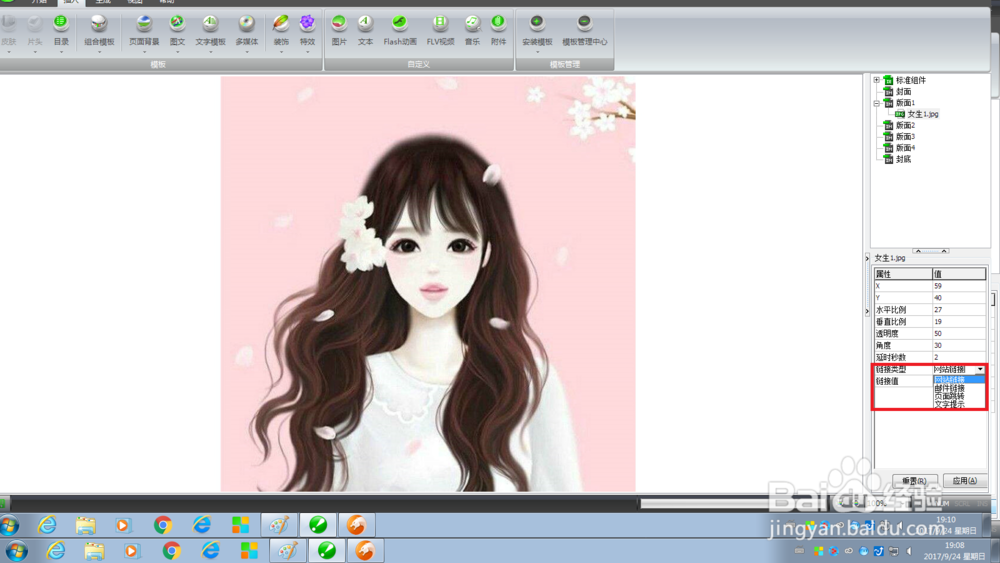1000x563 pixels.
Task: Toggle the 链接类型 combo box arrow
Action: tap(980, 370)
